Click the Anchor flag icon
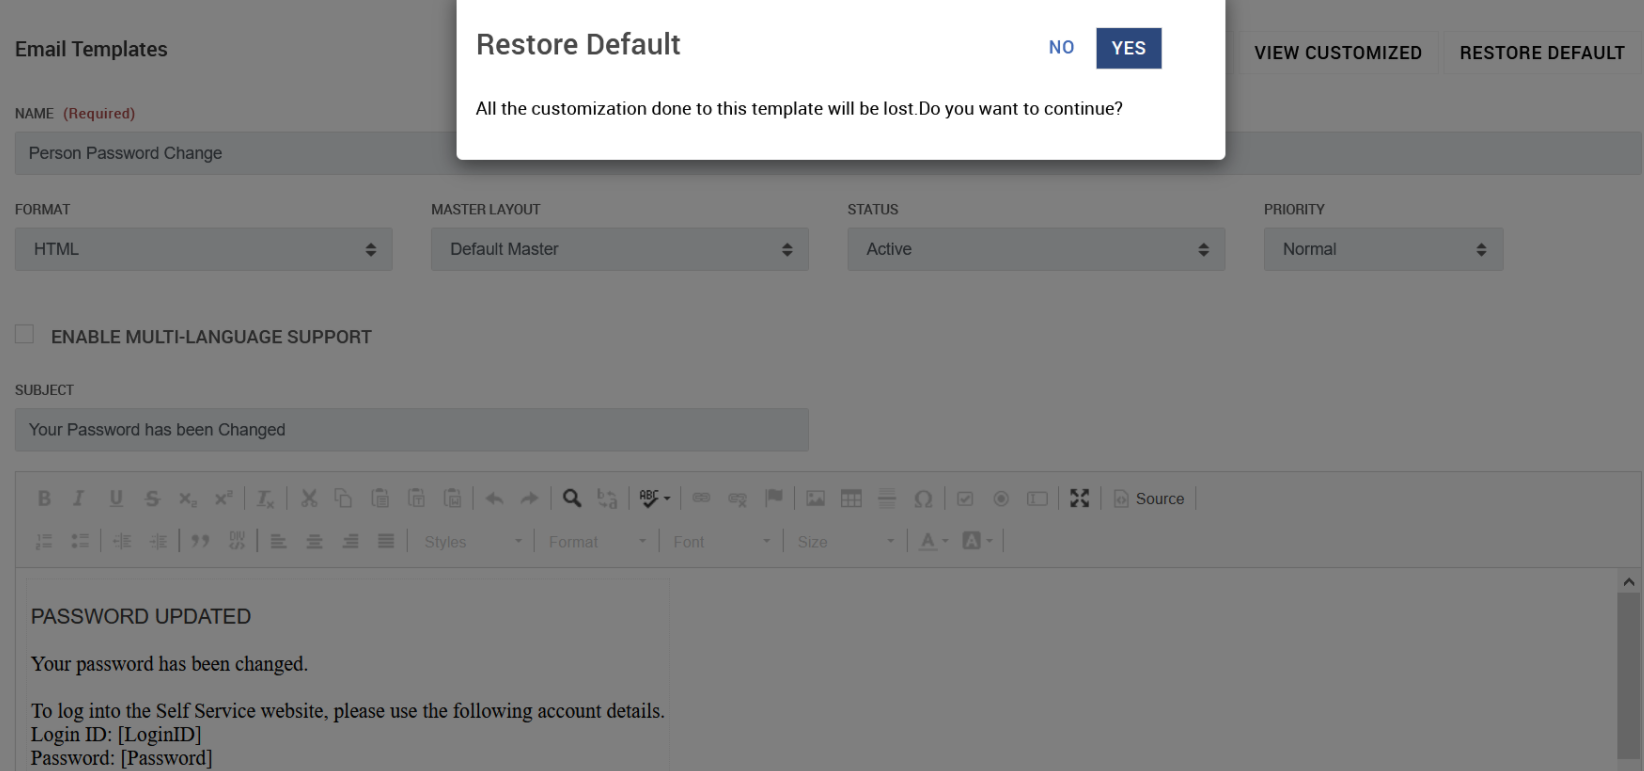Image resolution: width=1644 pixels, height=771 pixels. (773, 498)
